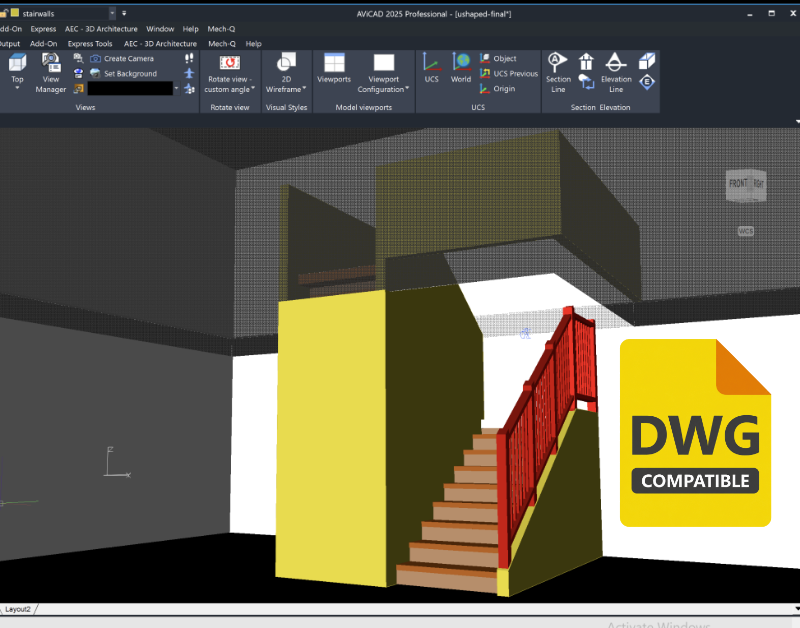Choose the UCS Origin tool

click(497, 89)
